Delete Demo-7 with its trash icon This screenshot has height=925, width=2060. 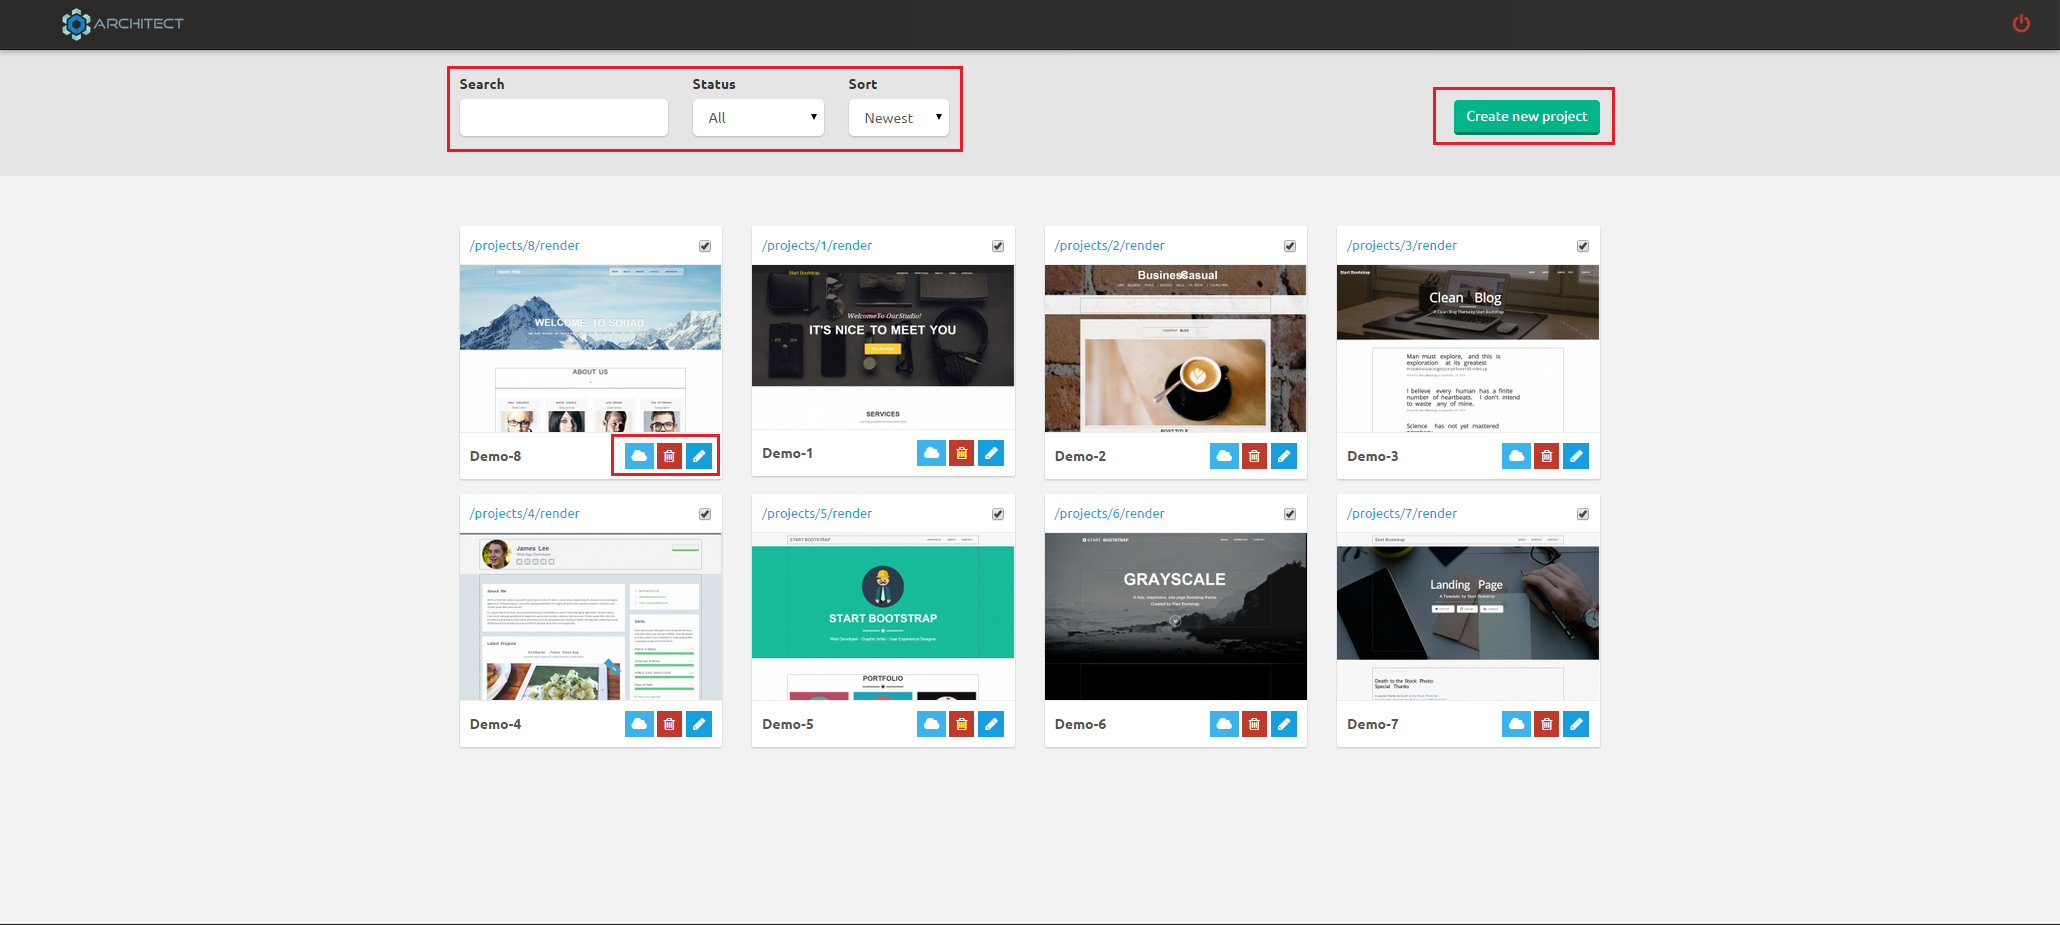(1546, 724)
